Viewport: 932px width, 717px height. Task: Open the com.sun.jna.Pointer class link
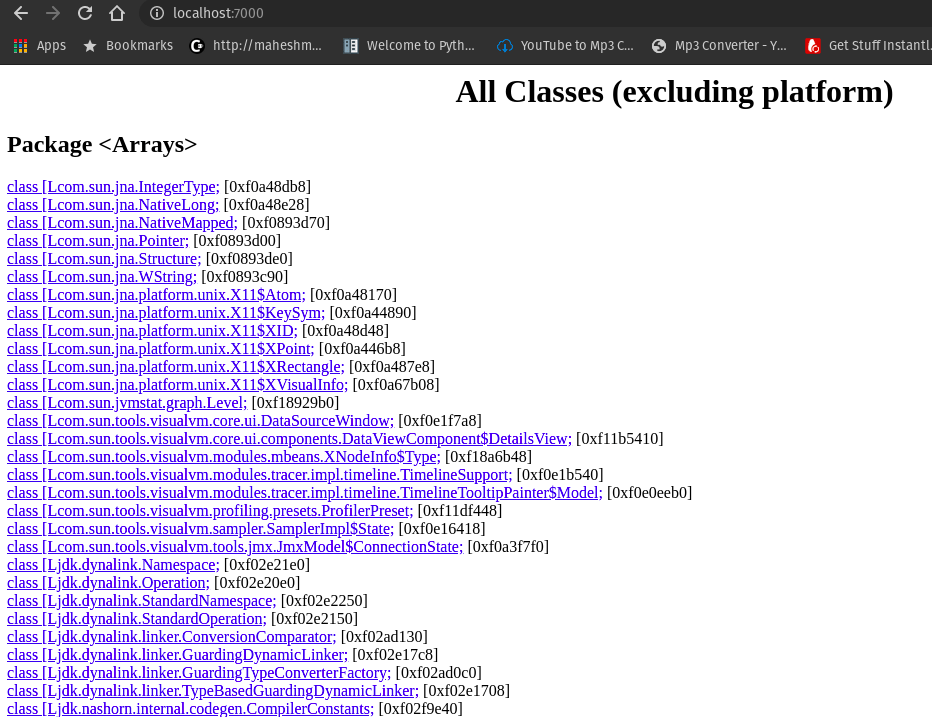click(x=97, y=240)
